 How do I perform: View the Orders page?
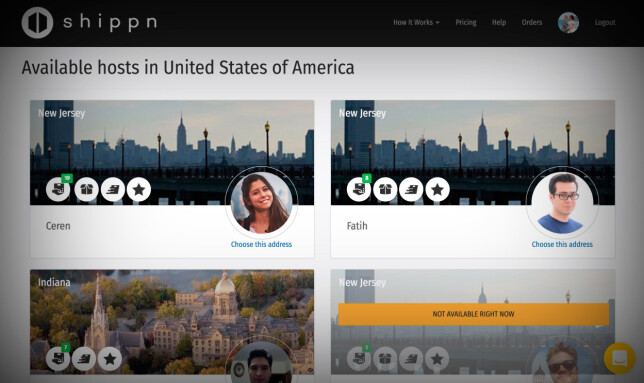click(532, 23)
